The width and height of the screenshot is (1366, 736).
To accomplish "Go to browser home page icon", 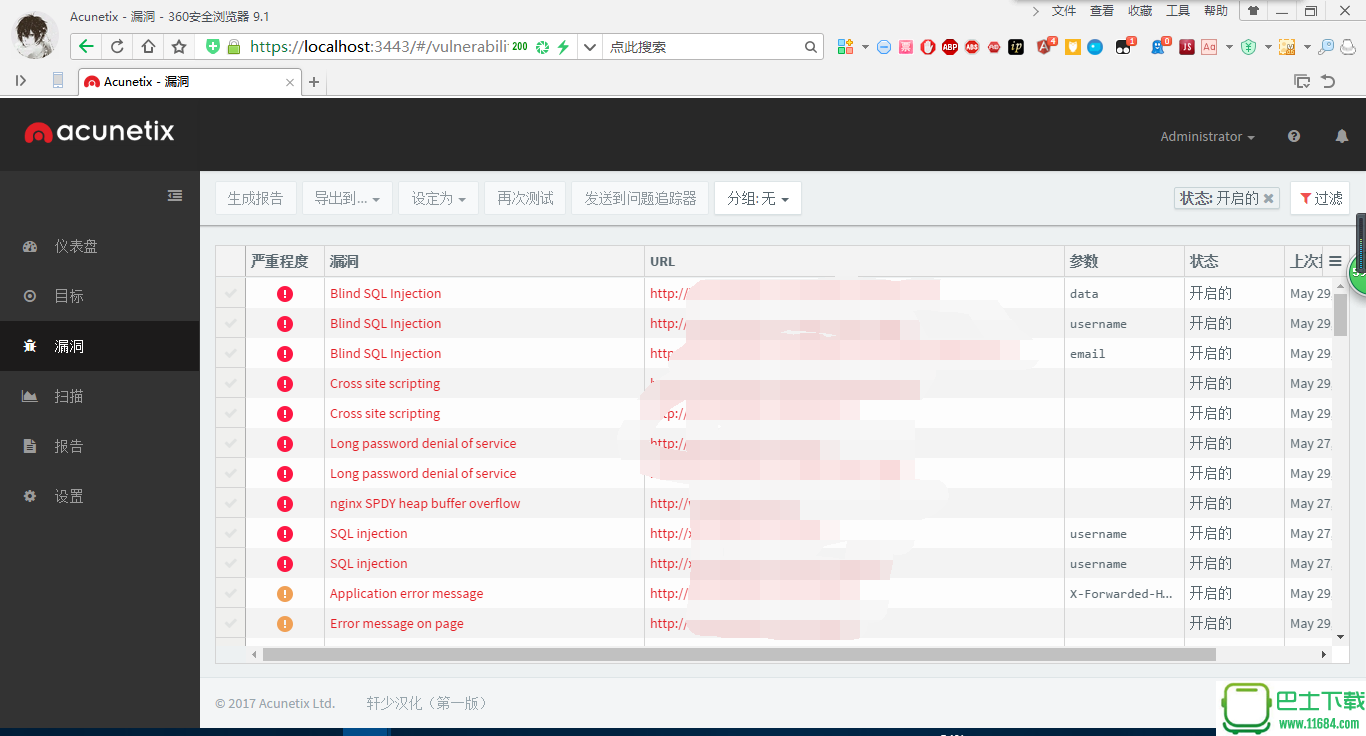I will 148,46.
